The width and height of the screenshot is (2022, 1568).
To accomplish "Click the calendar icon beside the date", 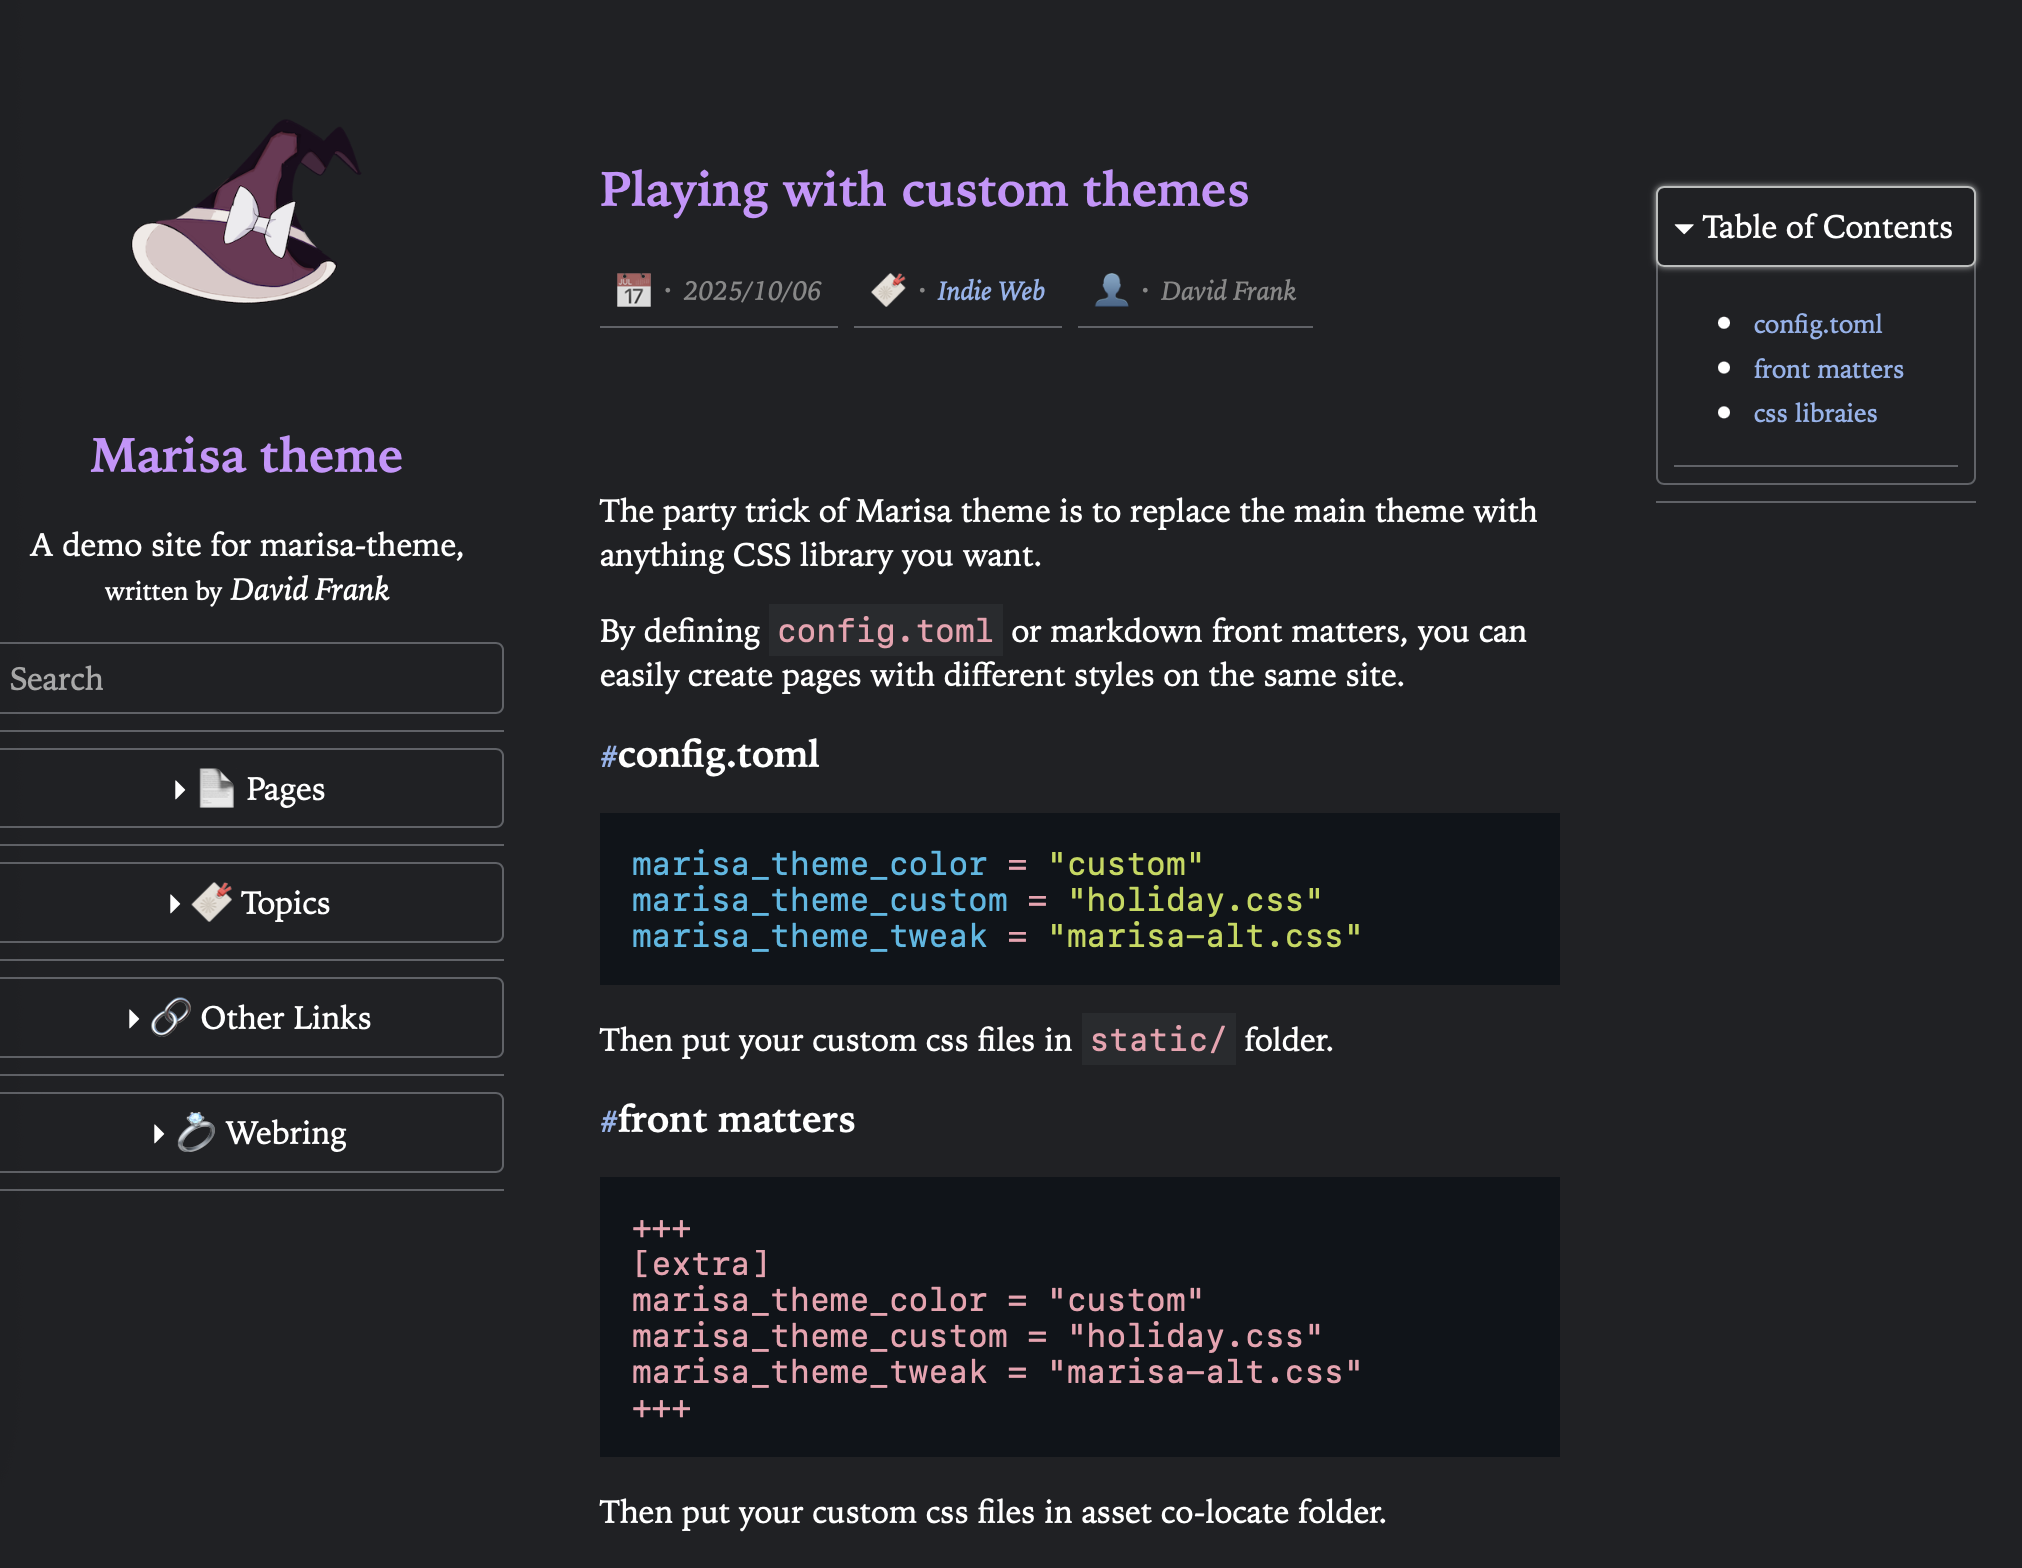I will point(633,291).
